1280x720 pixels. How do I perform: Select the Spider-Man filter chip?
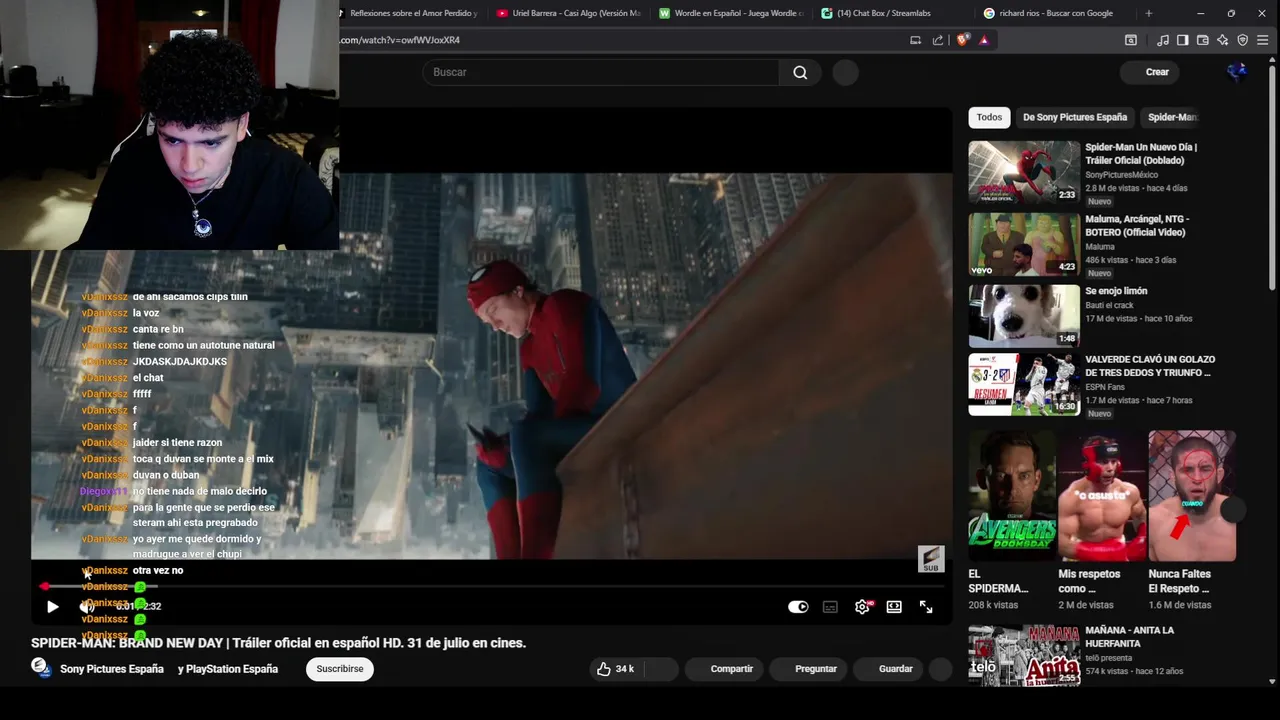1172,117
